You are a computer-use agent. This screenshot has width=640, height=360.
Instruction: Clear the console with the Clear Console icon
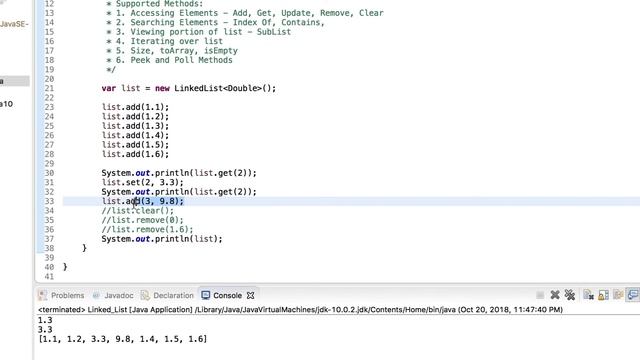pos(588,295)
